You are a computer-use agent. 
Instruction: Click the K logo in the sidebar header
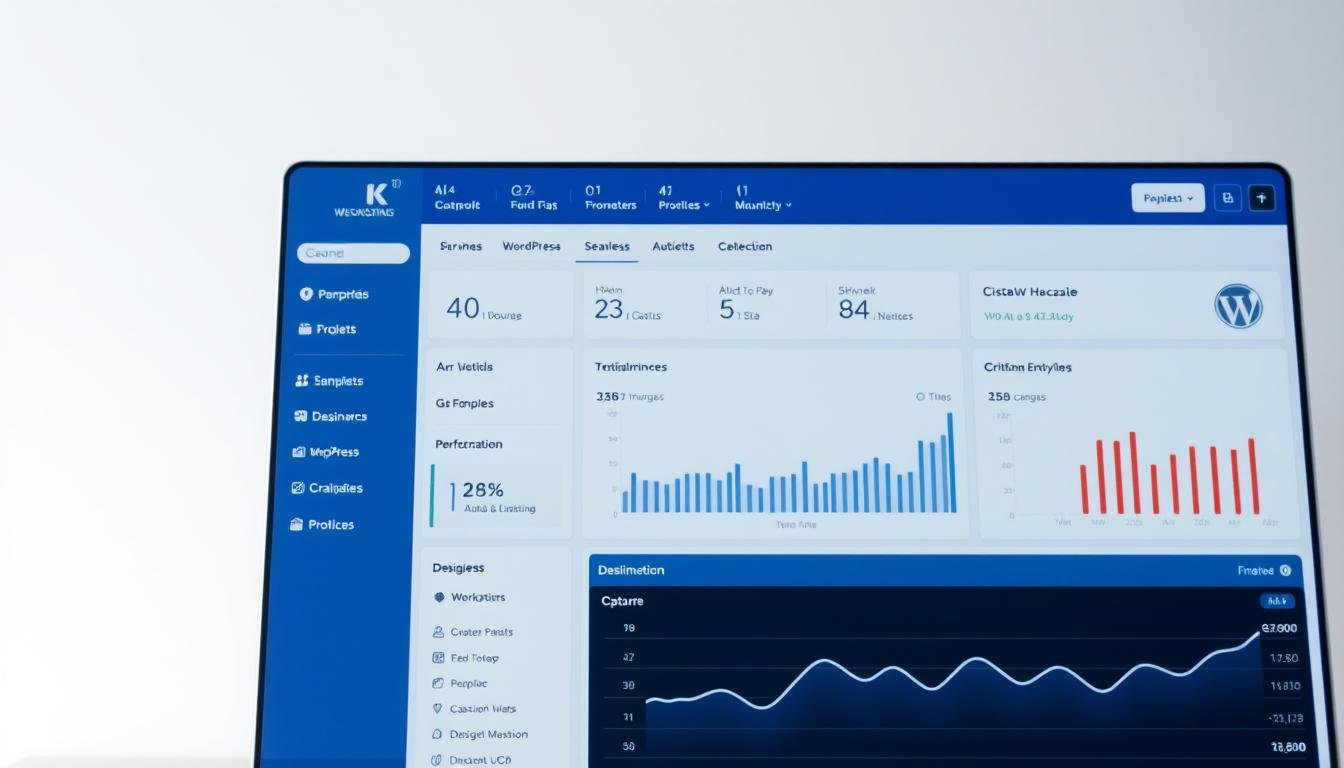[x=377, y=193]
